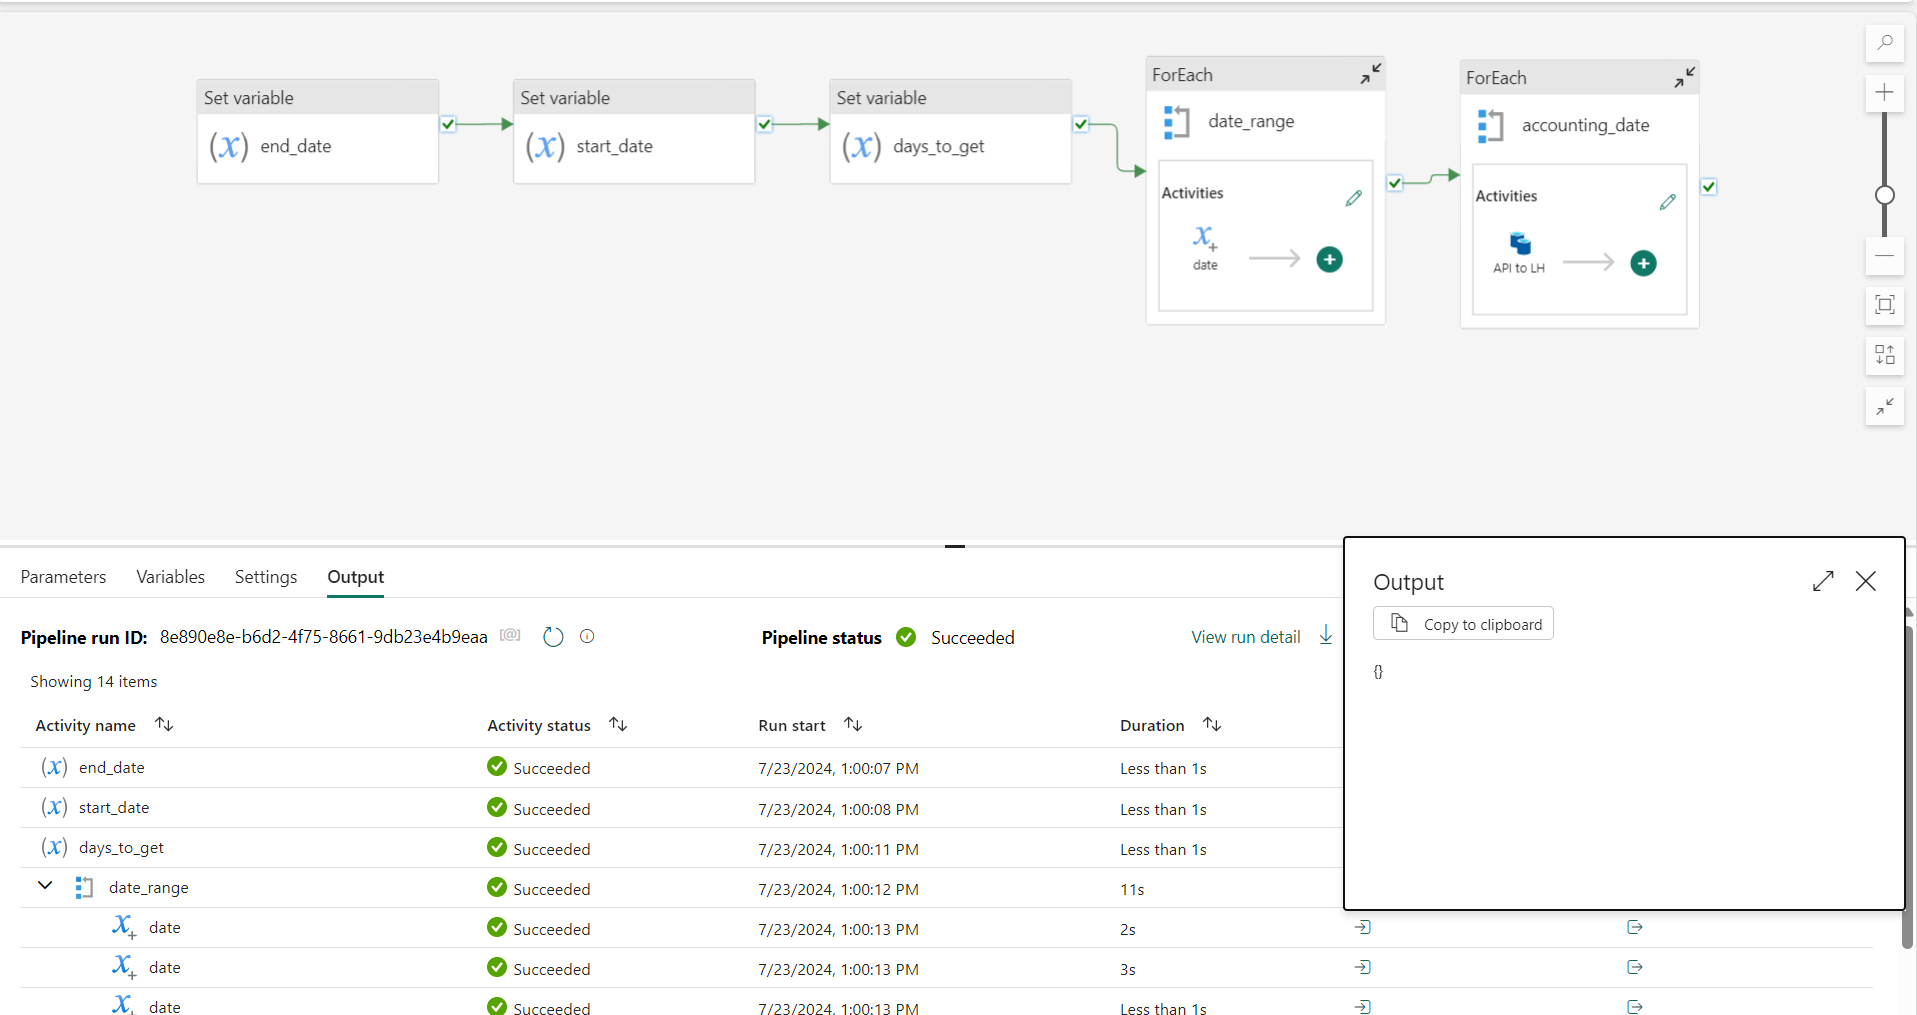Viewport: 1917px width, 1015px height.
Task: Select the Output tab
Action: pos(356,577)
